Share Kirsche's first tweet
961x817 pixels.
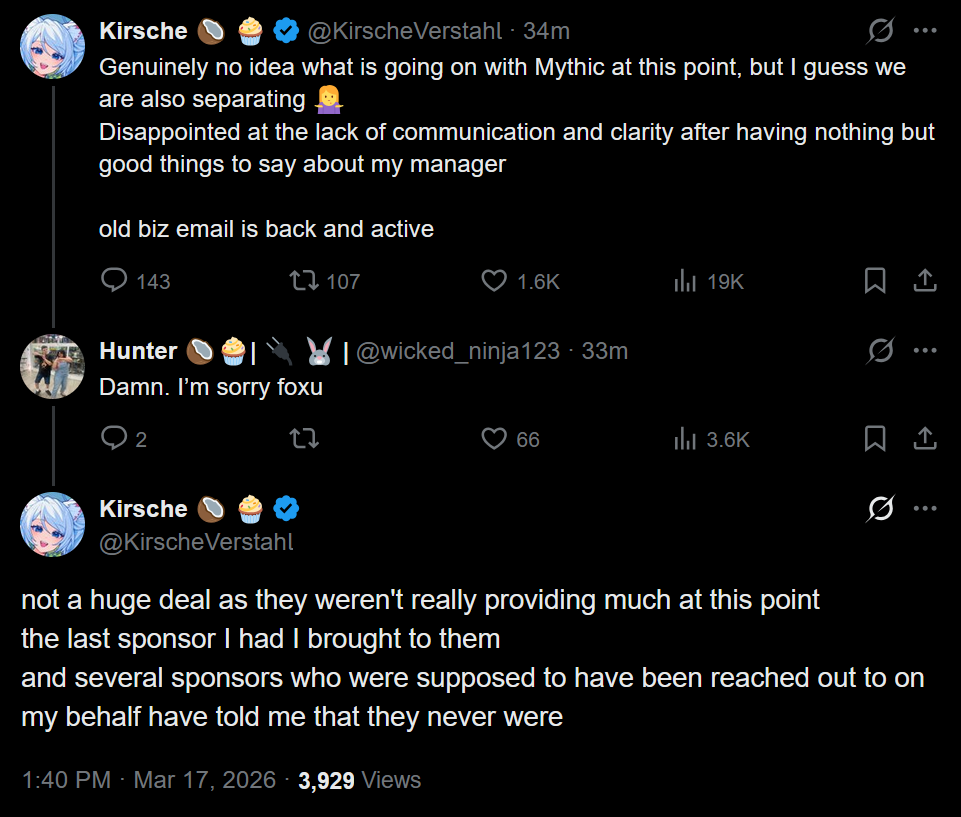925,281
